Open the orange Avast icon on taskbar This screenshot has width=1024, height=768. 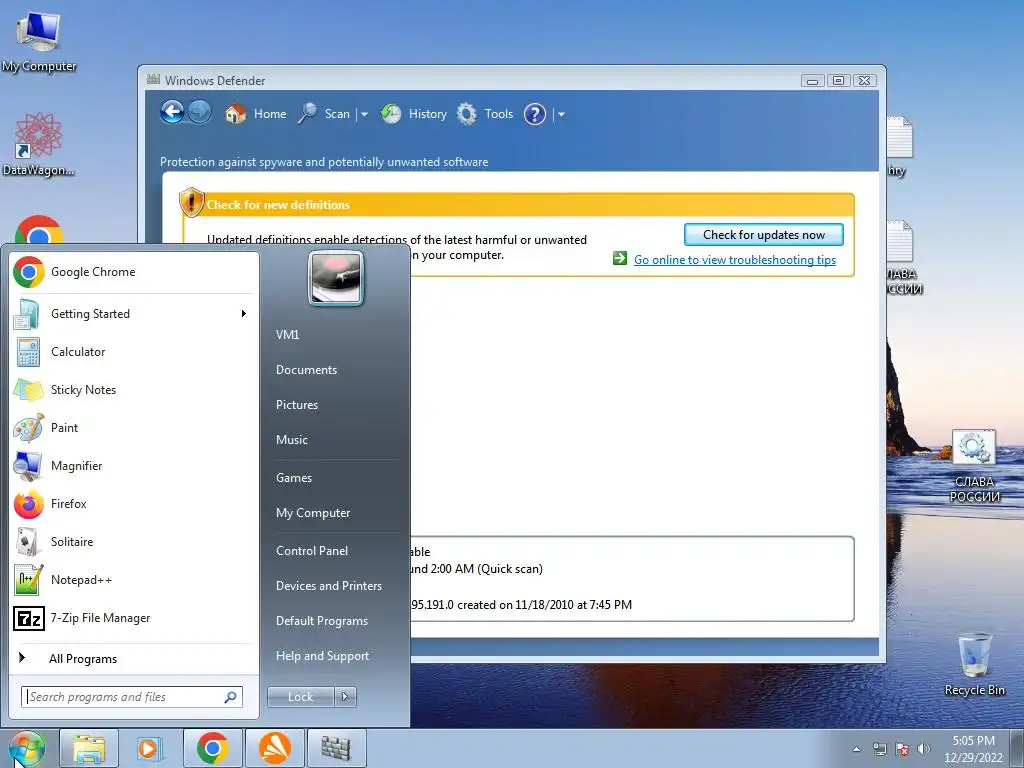[274, 748]
